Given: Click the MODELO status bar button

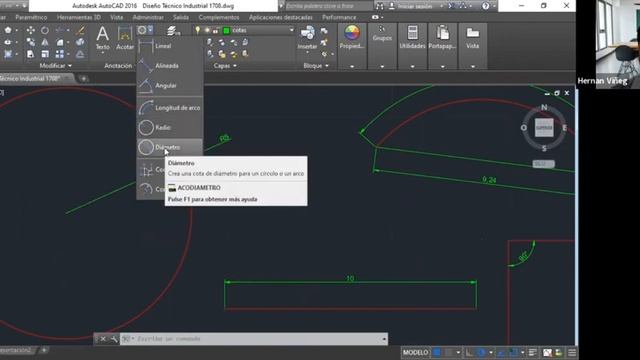Looking at the screenshot, I should pyautogui.click(x=416, y=353).
